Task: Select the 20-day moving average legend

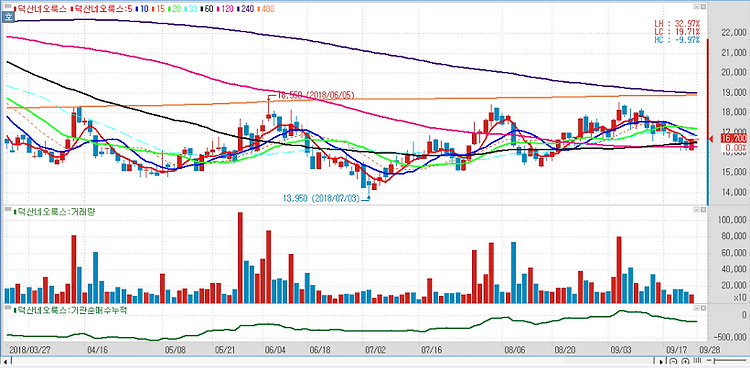Action: point(175,9)
